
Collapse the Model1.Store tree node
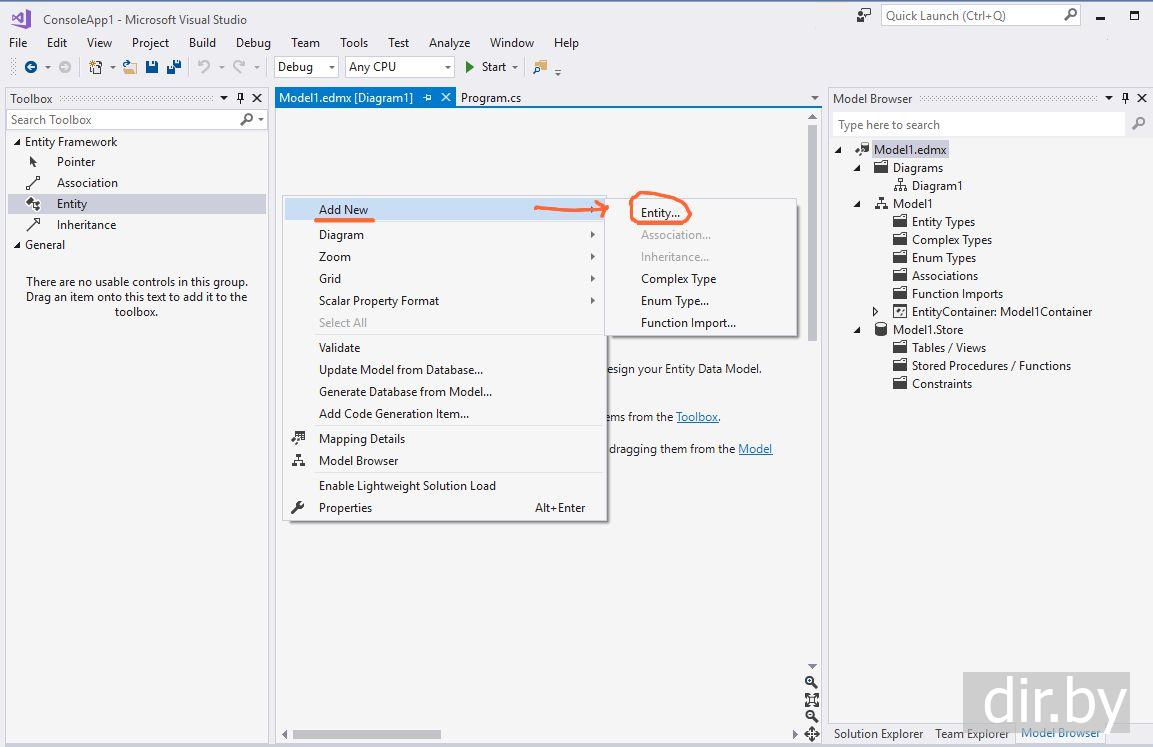click(x=858, y=330)
